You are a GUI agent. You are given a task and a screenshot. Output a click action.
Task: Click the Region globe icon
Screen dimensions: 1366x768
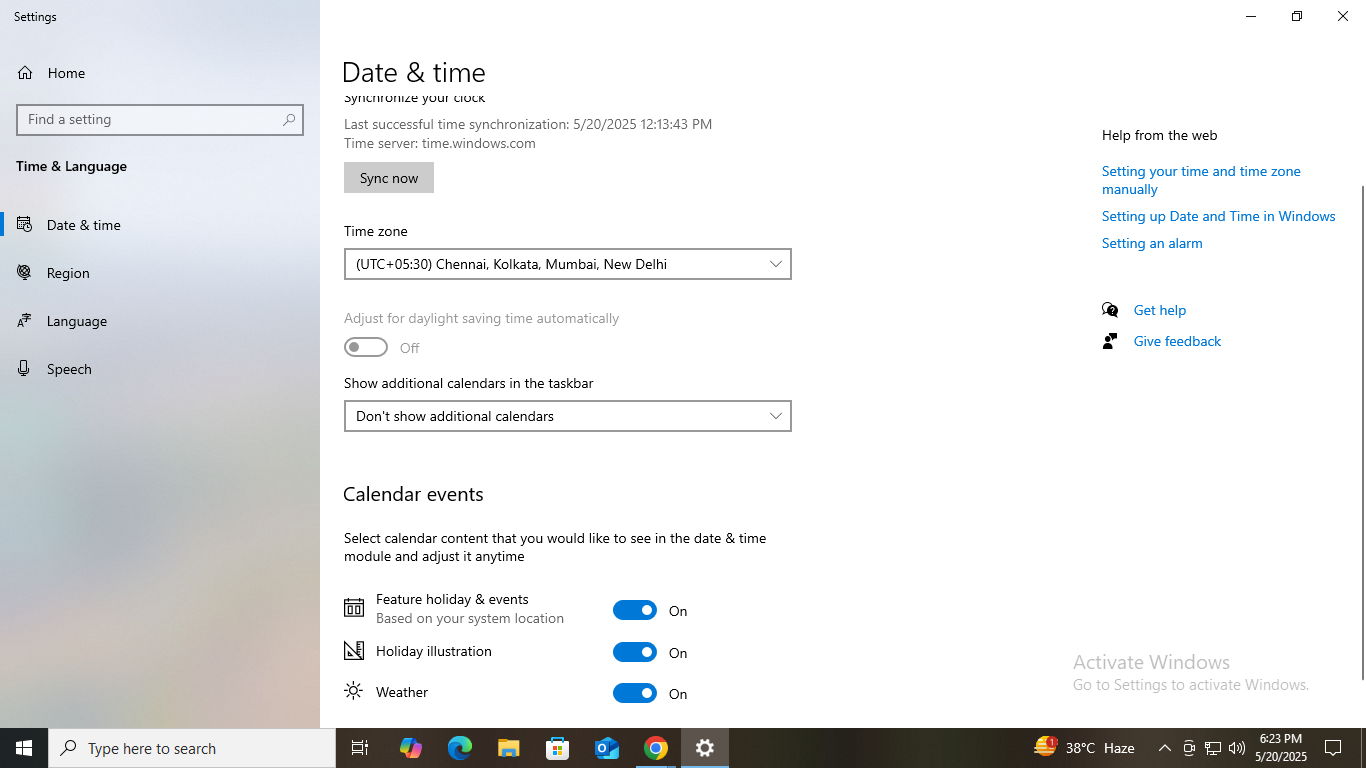click(25, 273)
